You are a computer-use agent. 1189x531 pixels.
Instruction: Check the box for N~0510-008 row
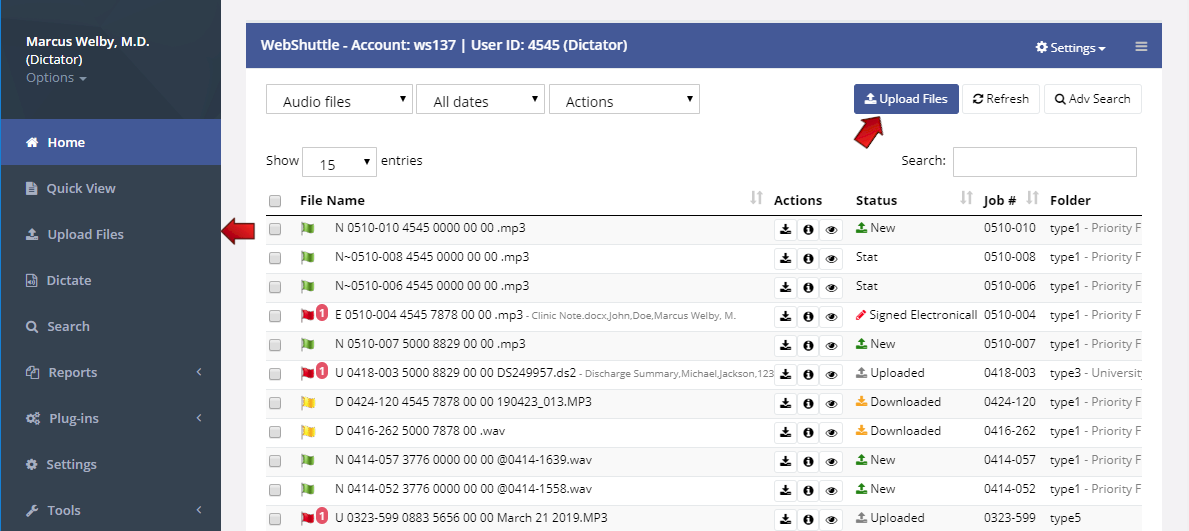(275, 258)
